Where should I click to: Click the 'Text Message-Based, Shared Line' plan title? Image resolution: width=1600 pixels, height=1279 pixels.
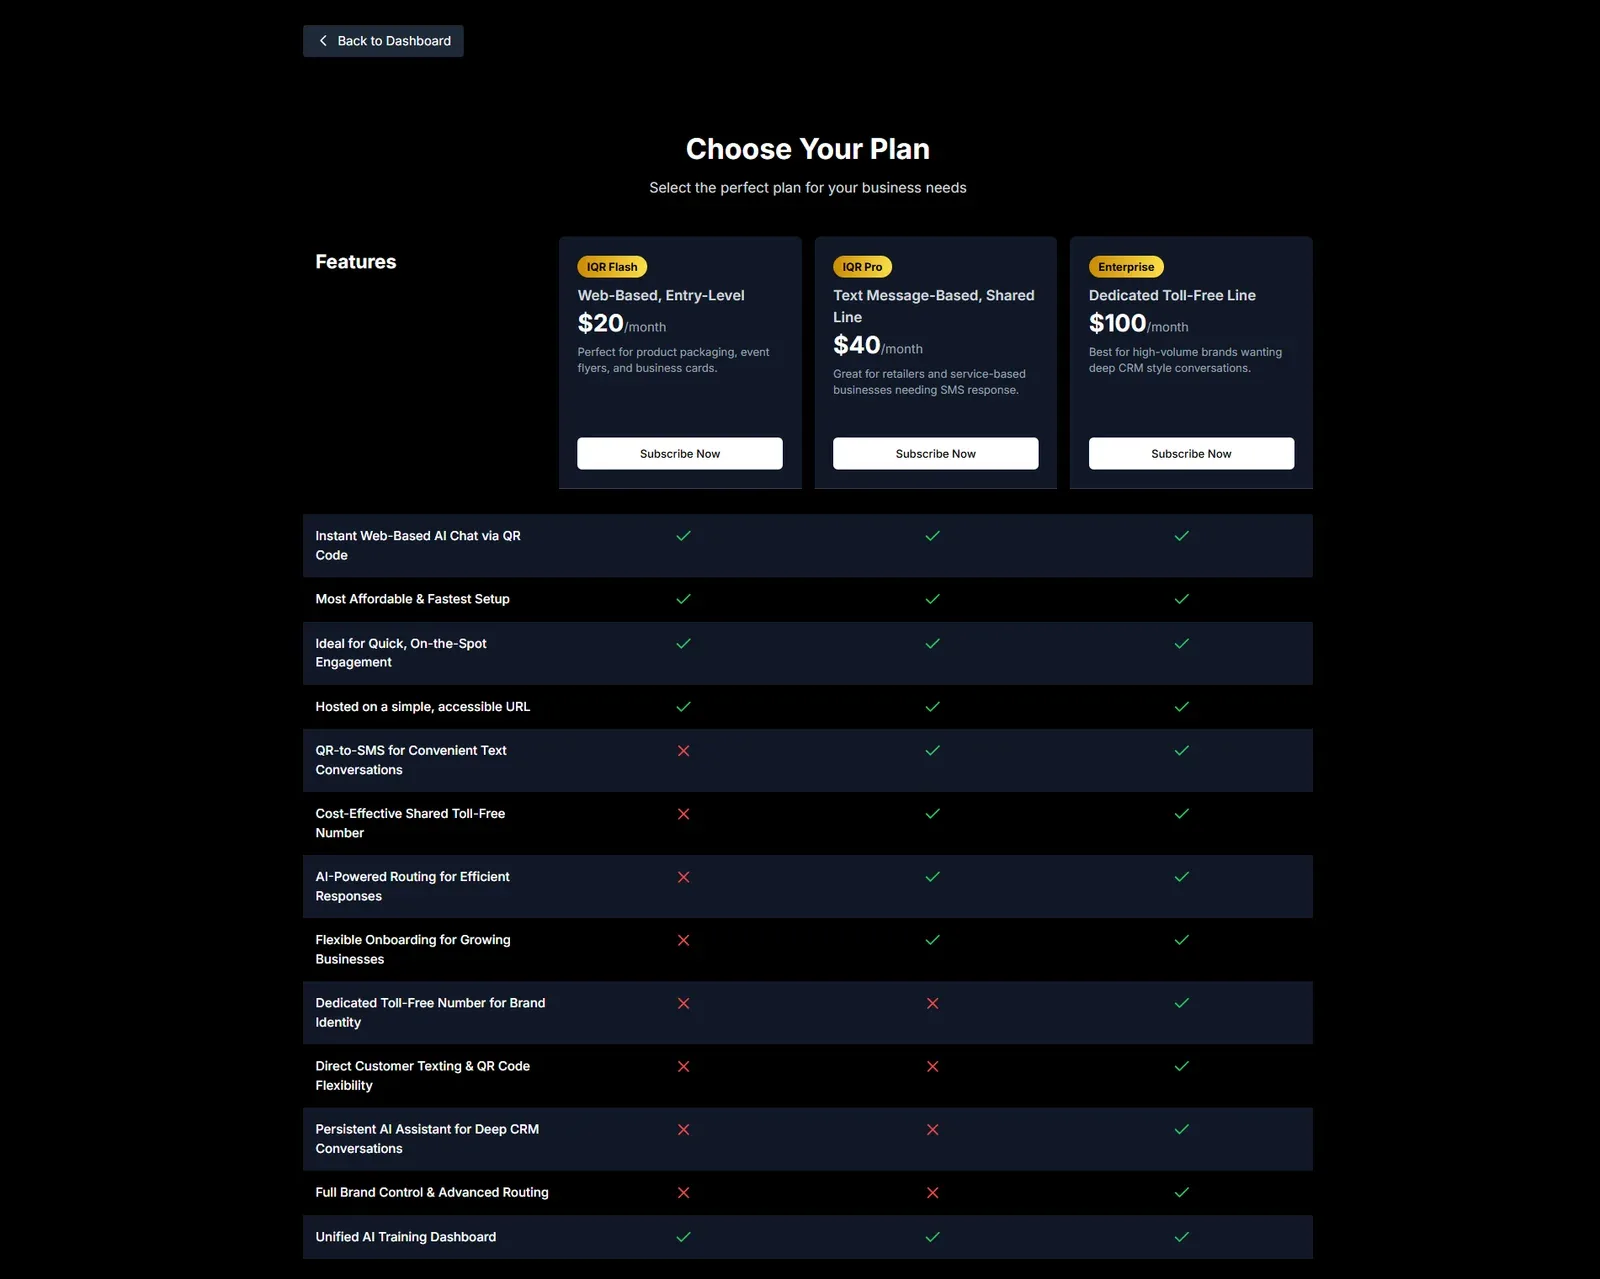[934, 306]
